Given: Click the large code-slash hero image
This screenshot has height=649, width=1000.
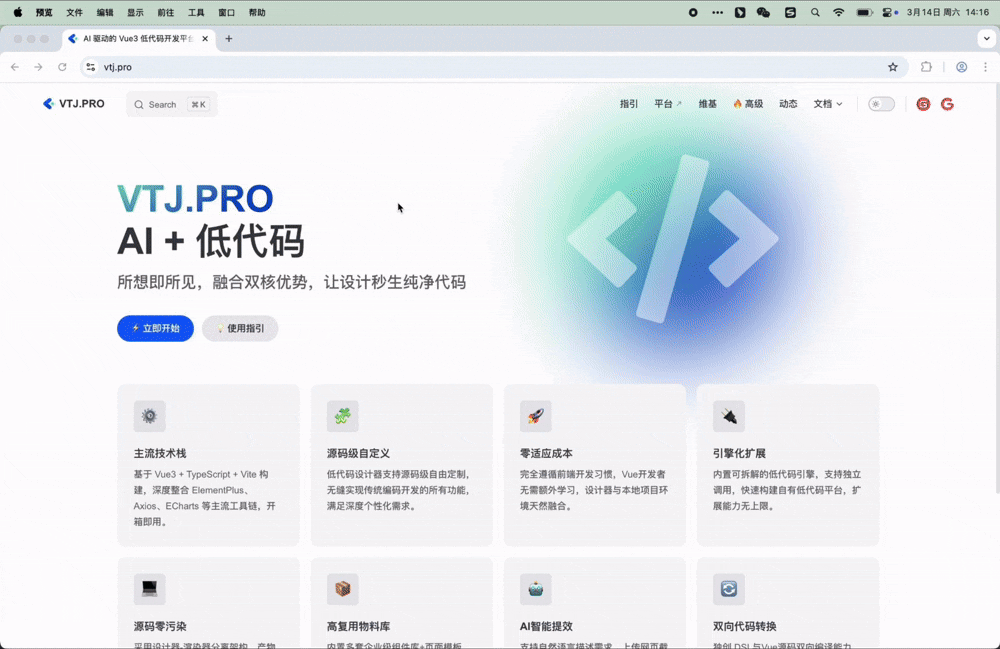Looking at the screenshot, I should [672, 239].
